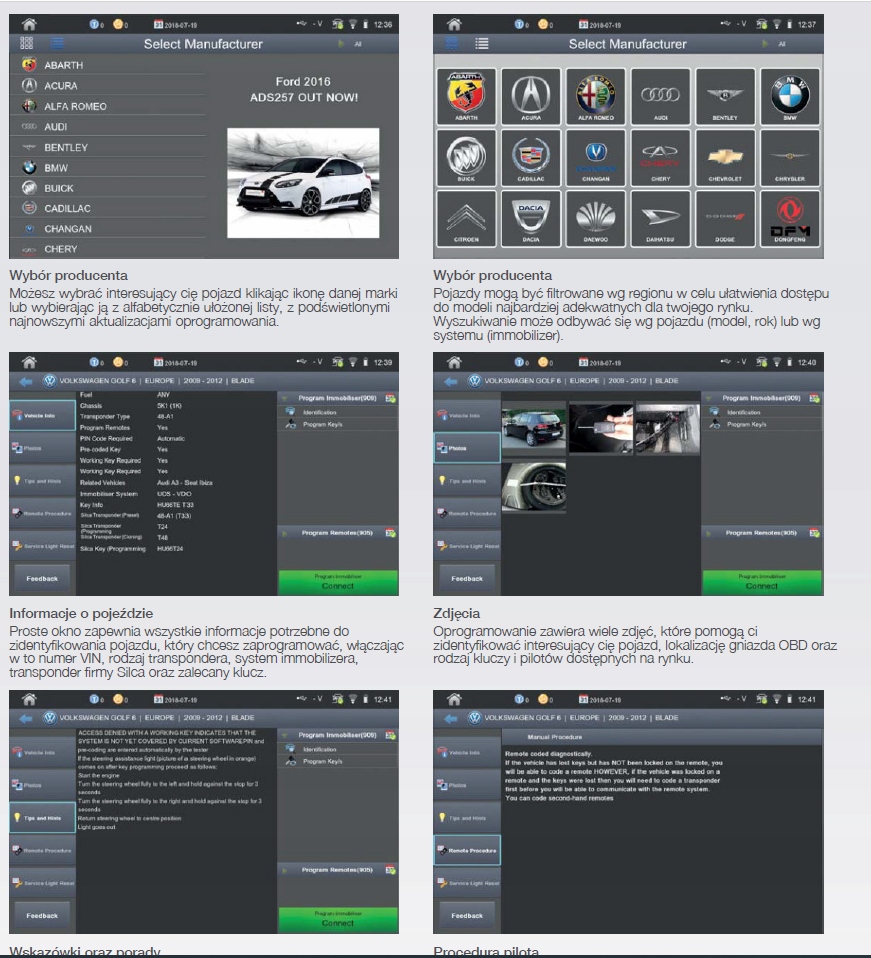This screenshot has height=958, width=871.
Task: Click the white Ford Focus promo image
Action: 303,183
